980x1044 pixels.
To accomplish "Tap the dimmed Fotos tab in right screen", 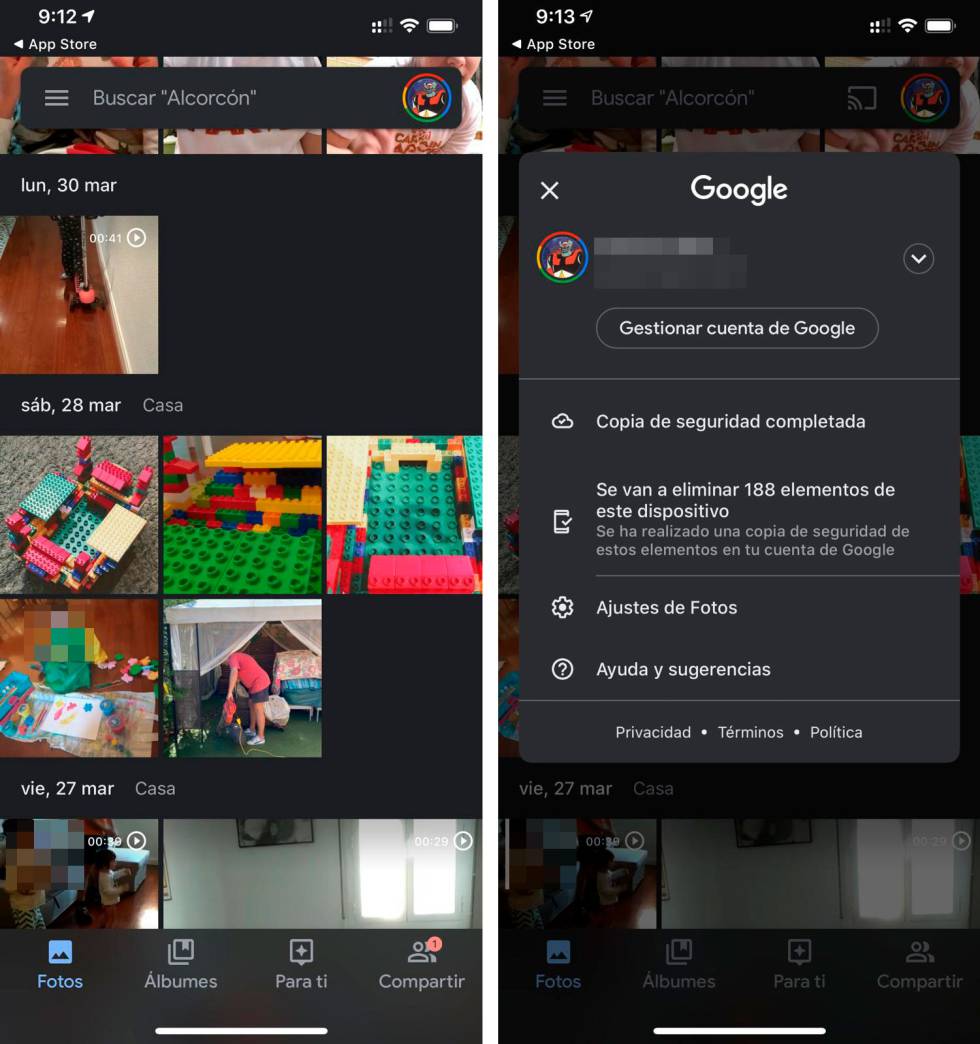I will coord(558,965).
